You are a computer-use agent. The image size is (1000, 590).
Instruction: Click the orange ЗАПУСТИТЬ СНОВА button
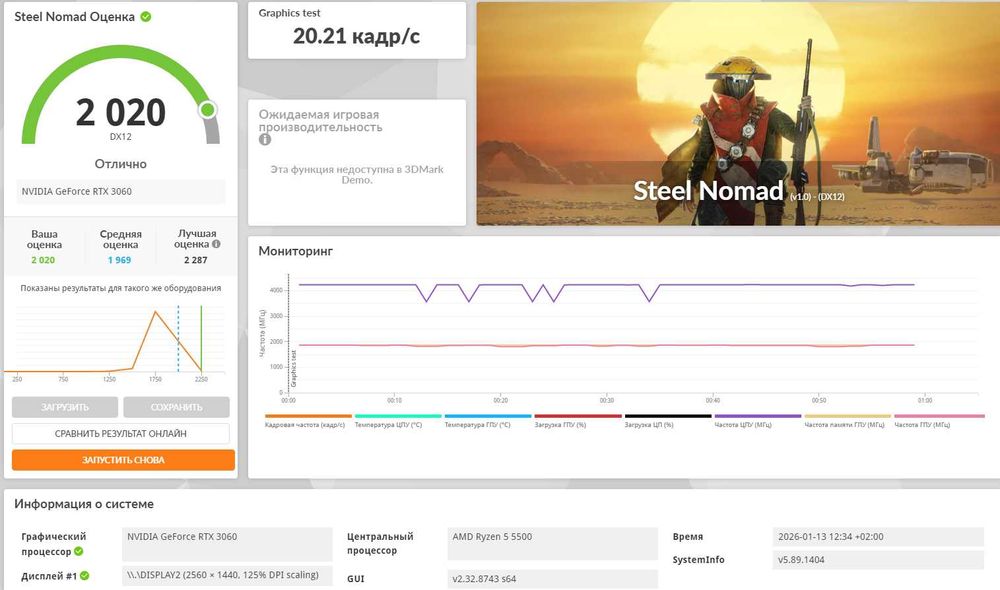123,460
